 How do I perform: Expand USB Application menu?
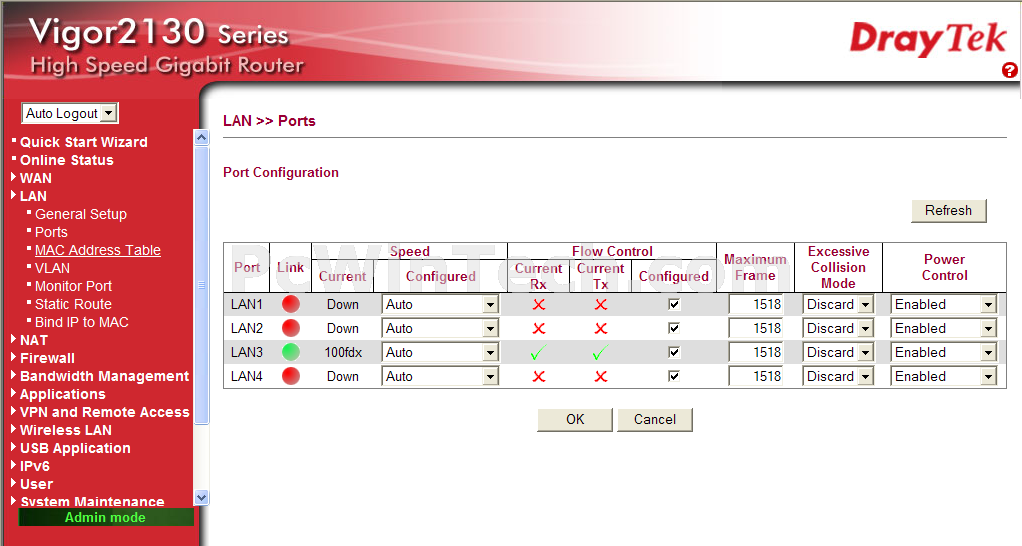(x=75, y=448)
